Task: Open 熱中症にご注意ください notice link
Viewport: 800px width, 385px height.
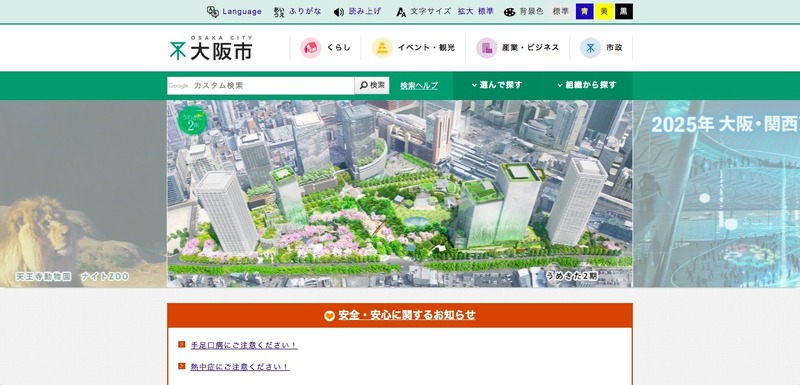Action: [240, 367]
